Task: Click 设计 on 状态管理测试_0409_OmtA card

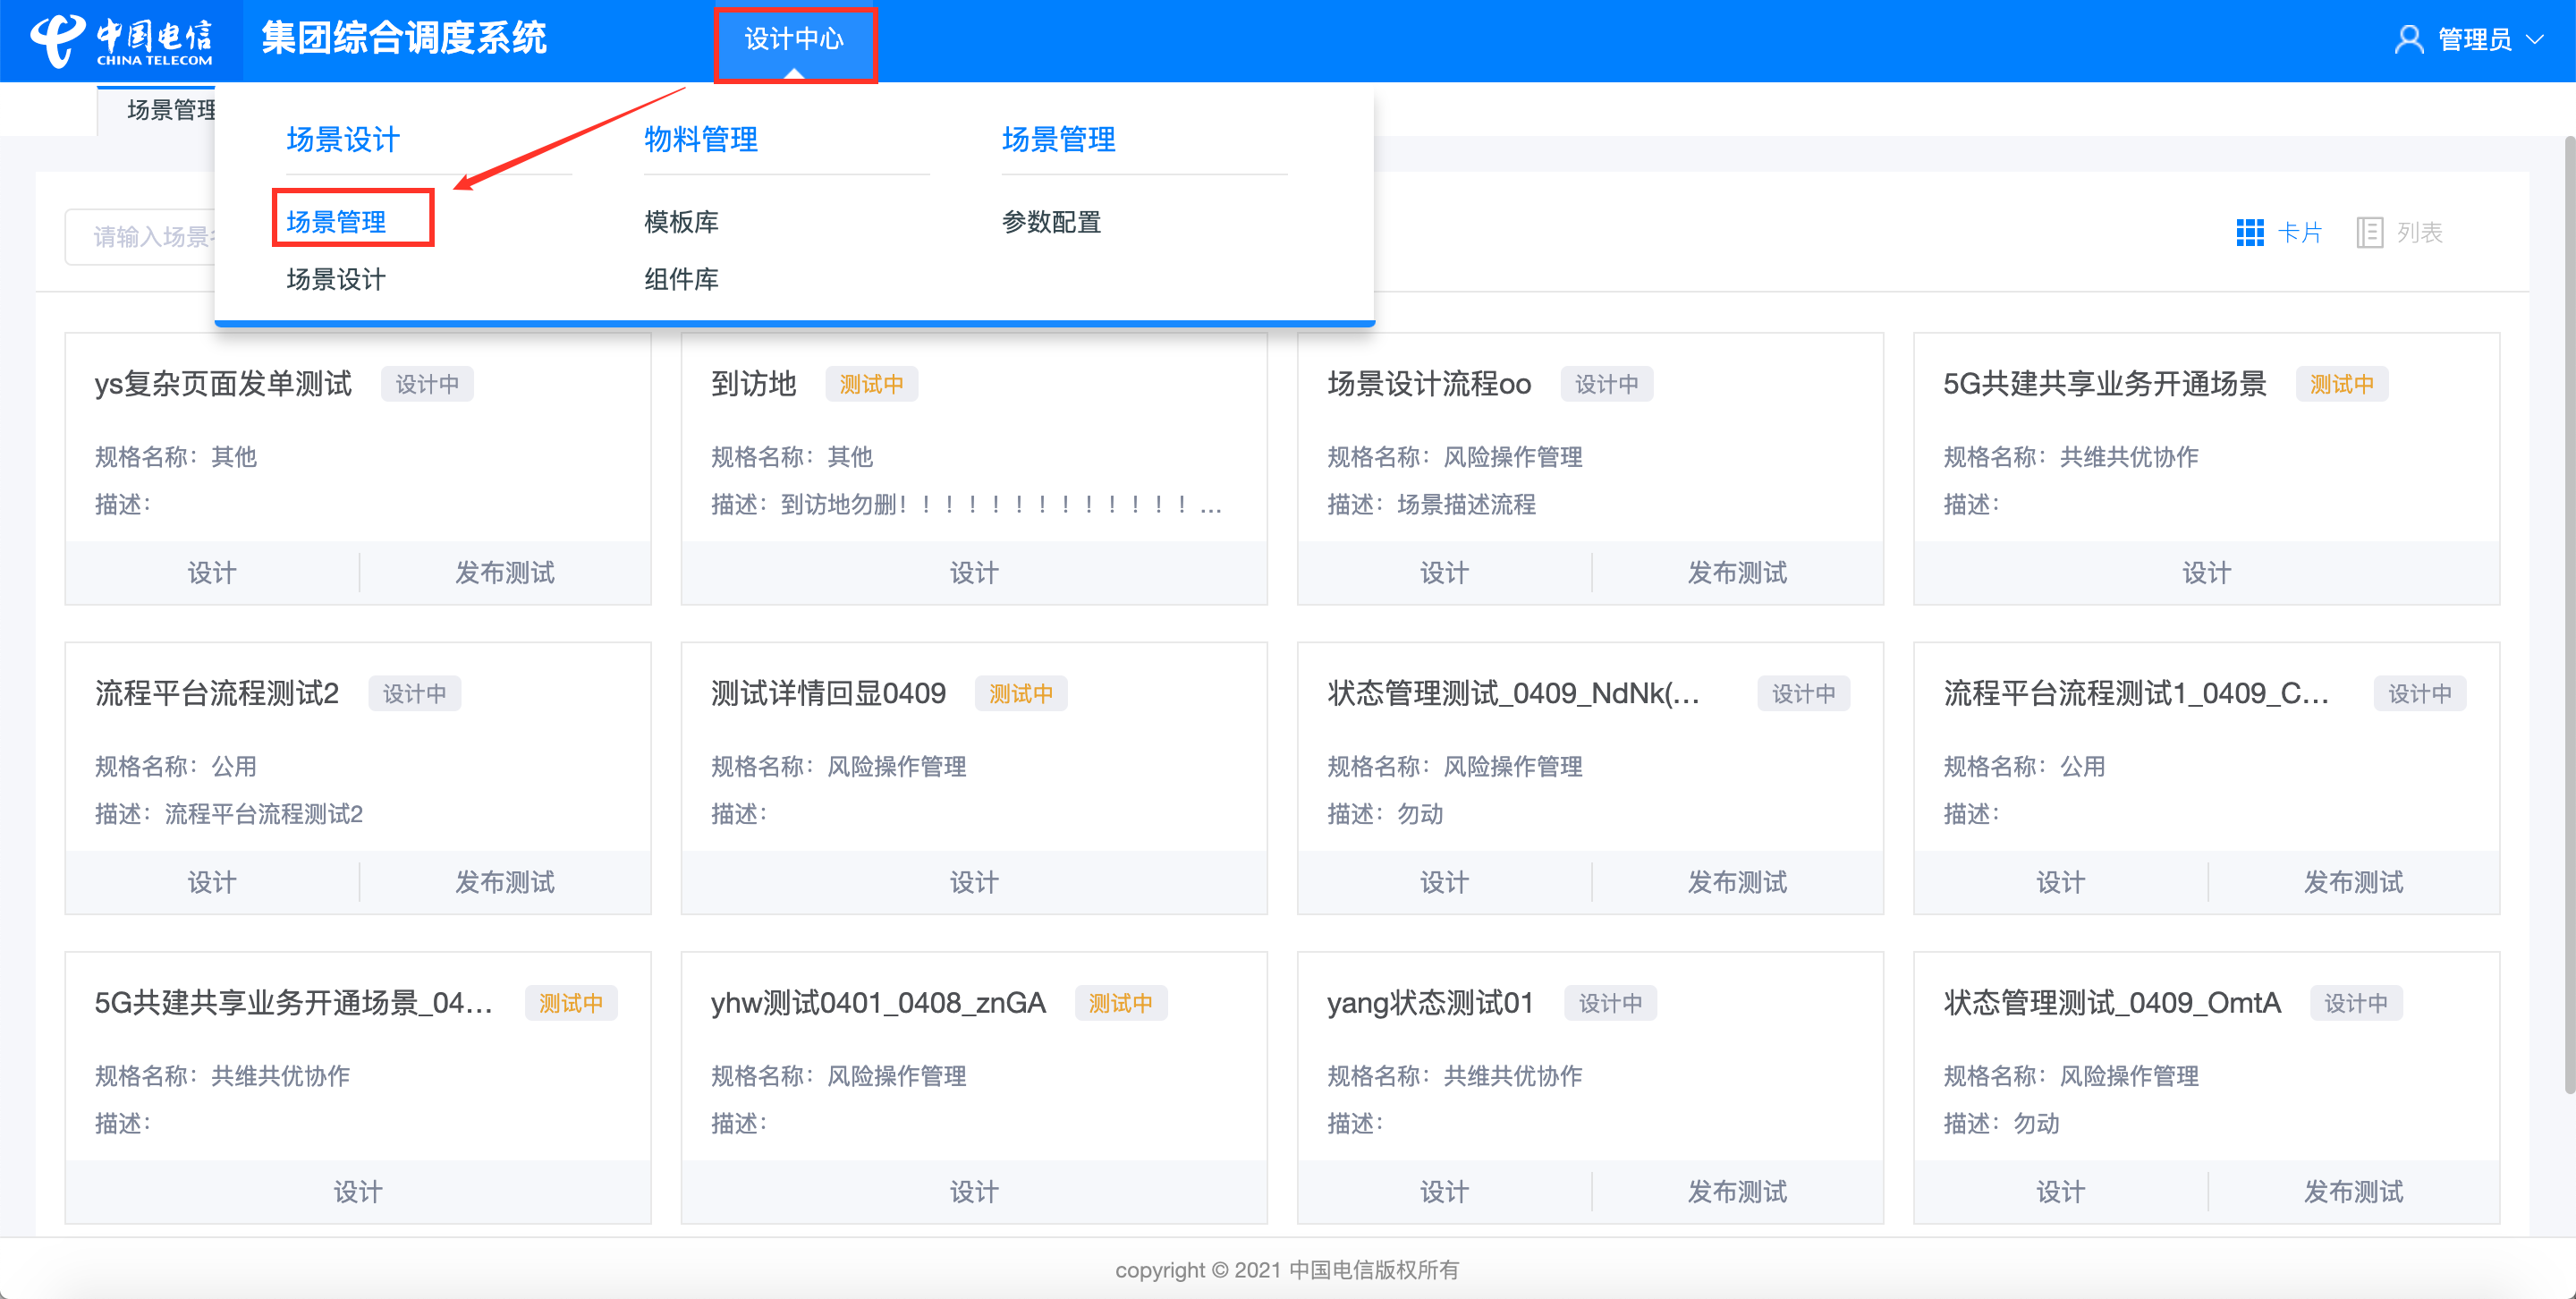Action: 2060,1192
